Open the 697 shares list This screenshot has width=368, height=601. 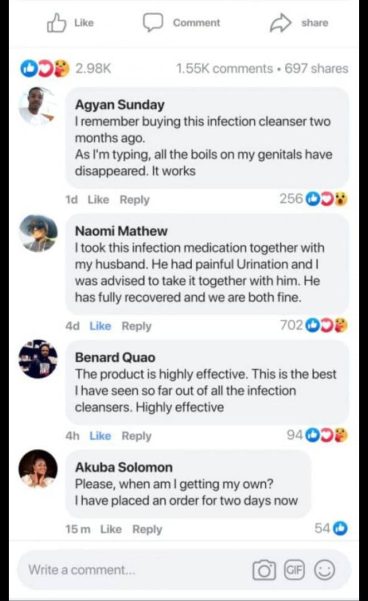click(x=316, y=69)
